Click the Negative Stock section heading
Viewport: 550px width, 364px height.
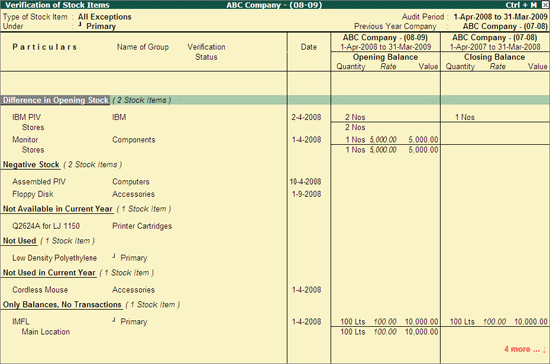click(31, 164)
